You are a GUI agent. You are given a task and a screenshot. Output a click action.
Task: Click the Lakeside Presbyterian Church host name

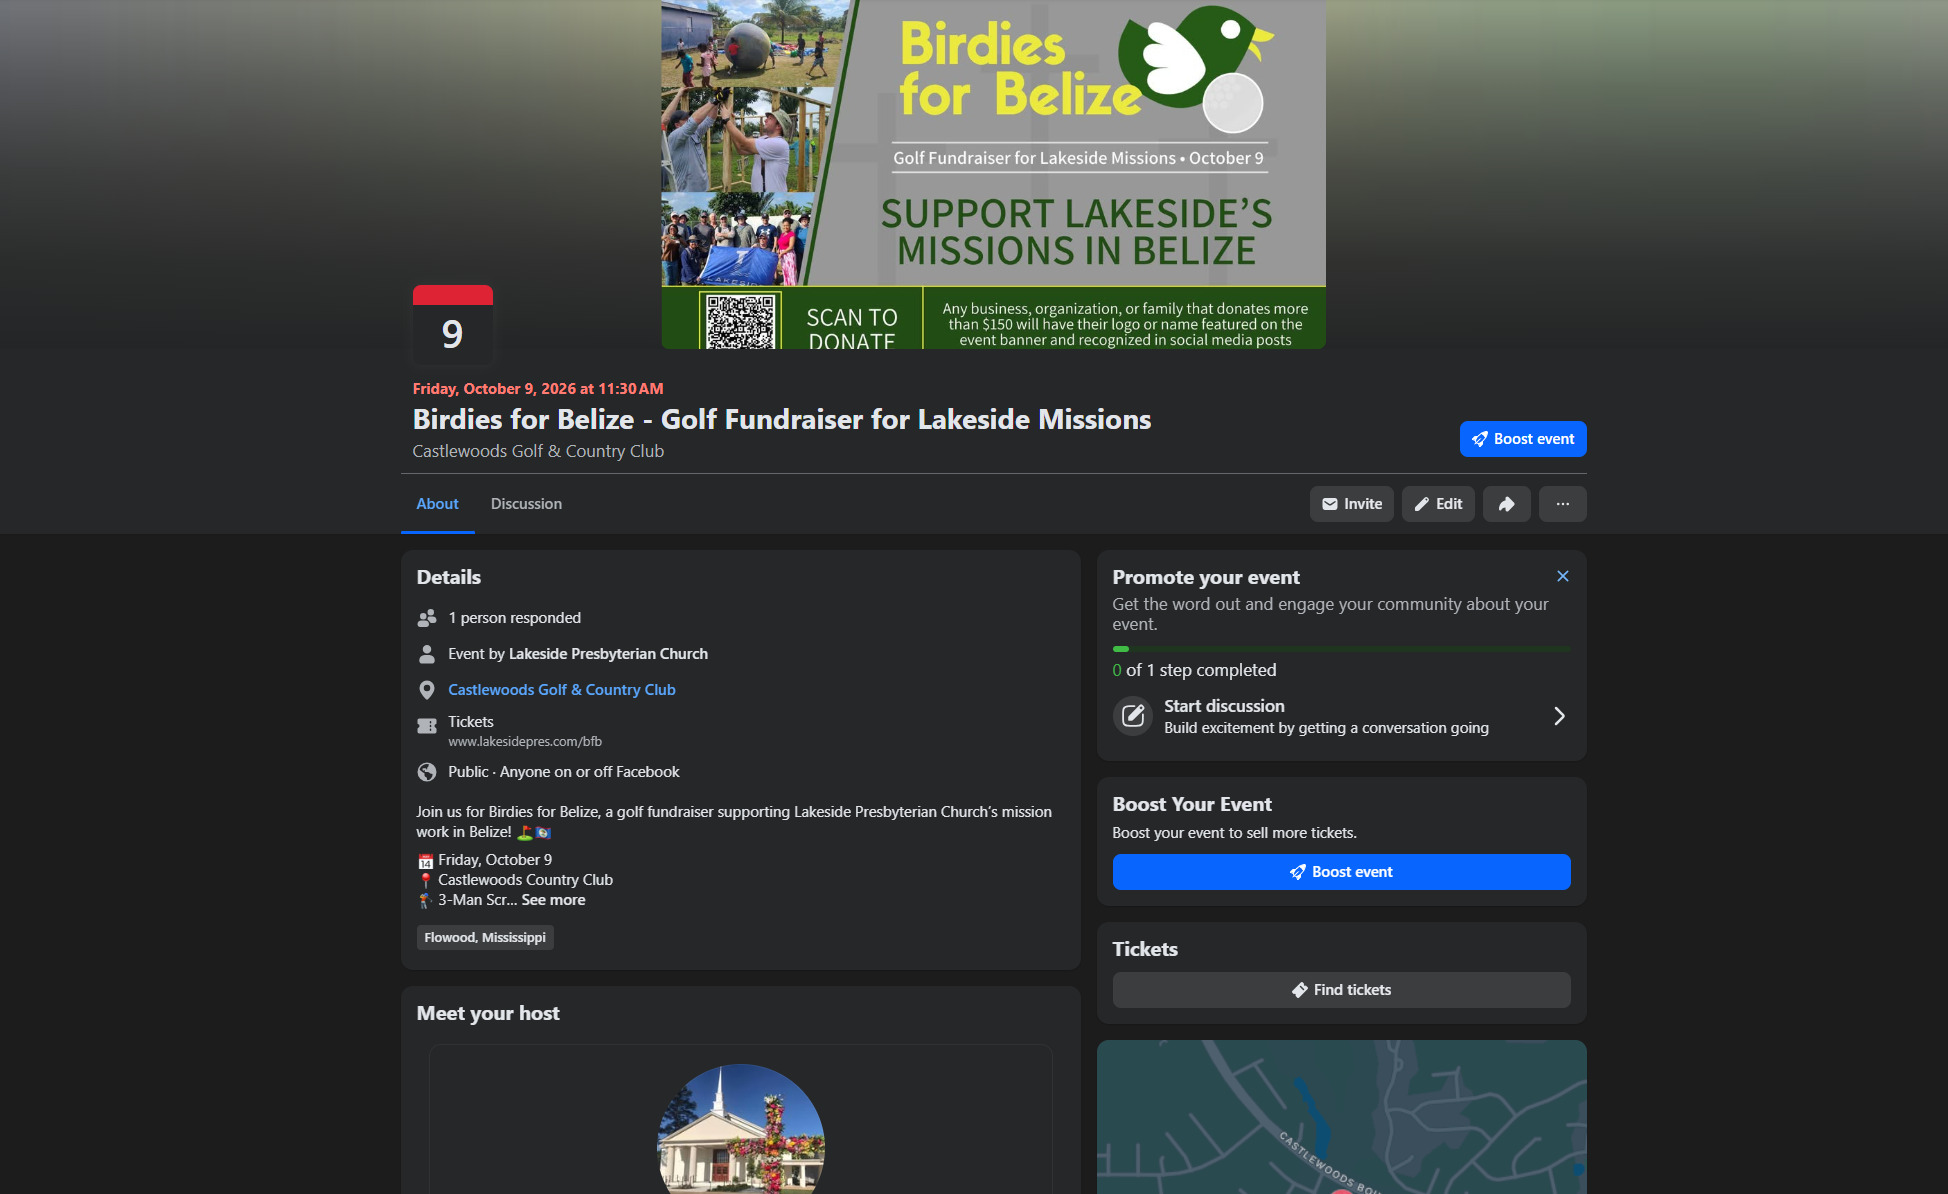tap(608, 654)
